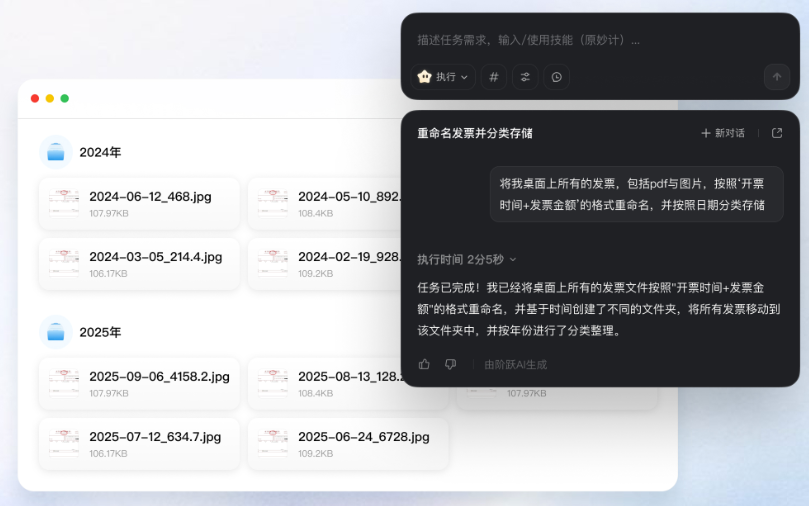The width and height of the screenshot is (809, 506).
Task: Close the file window with red button
Action: [35, 99]
